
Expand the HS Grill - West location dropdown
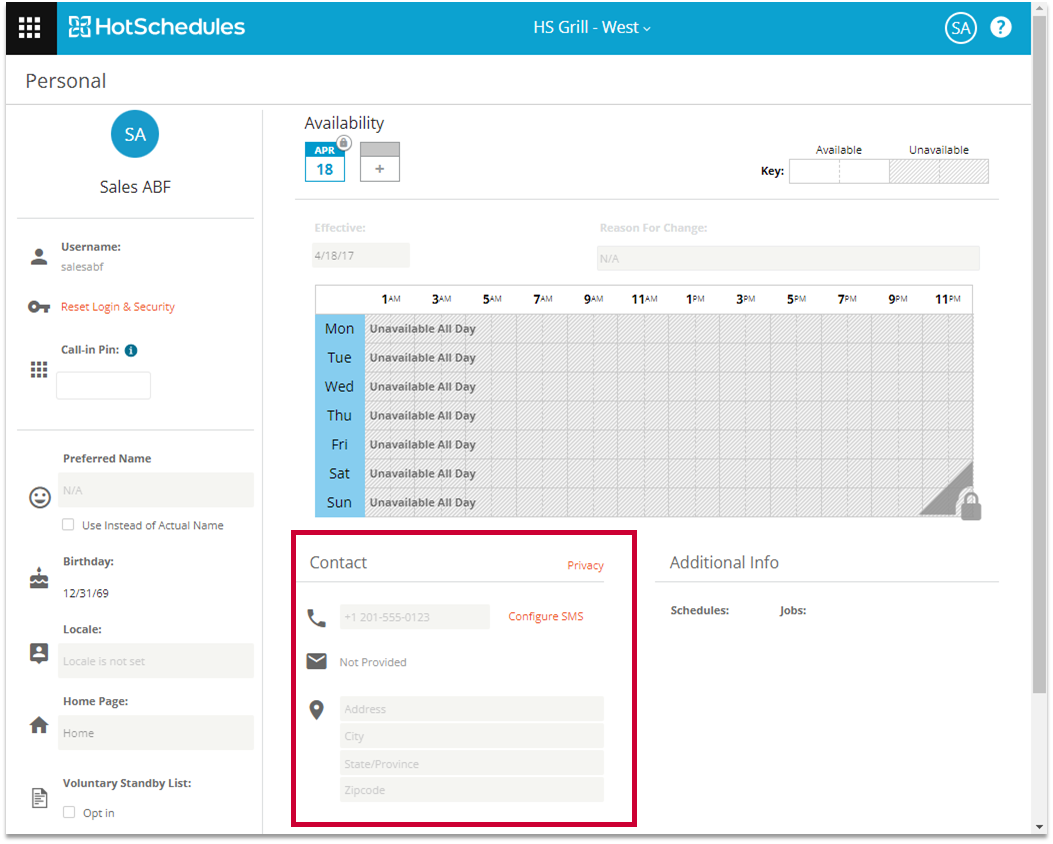click(592, 28)
